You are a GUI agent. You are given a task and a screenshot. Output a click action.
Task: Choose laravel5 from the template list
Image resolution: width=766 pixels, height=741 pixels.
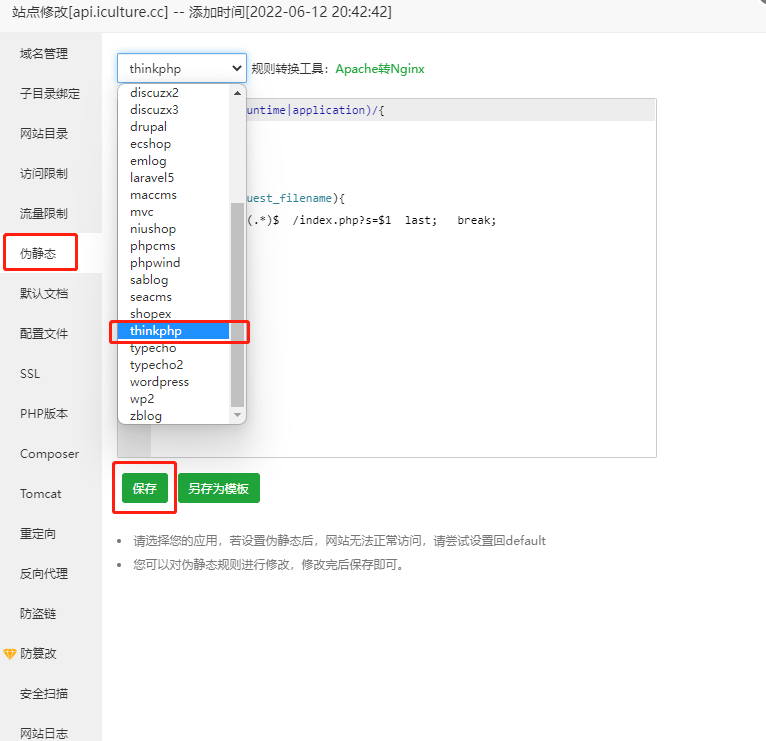point(173,178)
